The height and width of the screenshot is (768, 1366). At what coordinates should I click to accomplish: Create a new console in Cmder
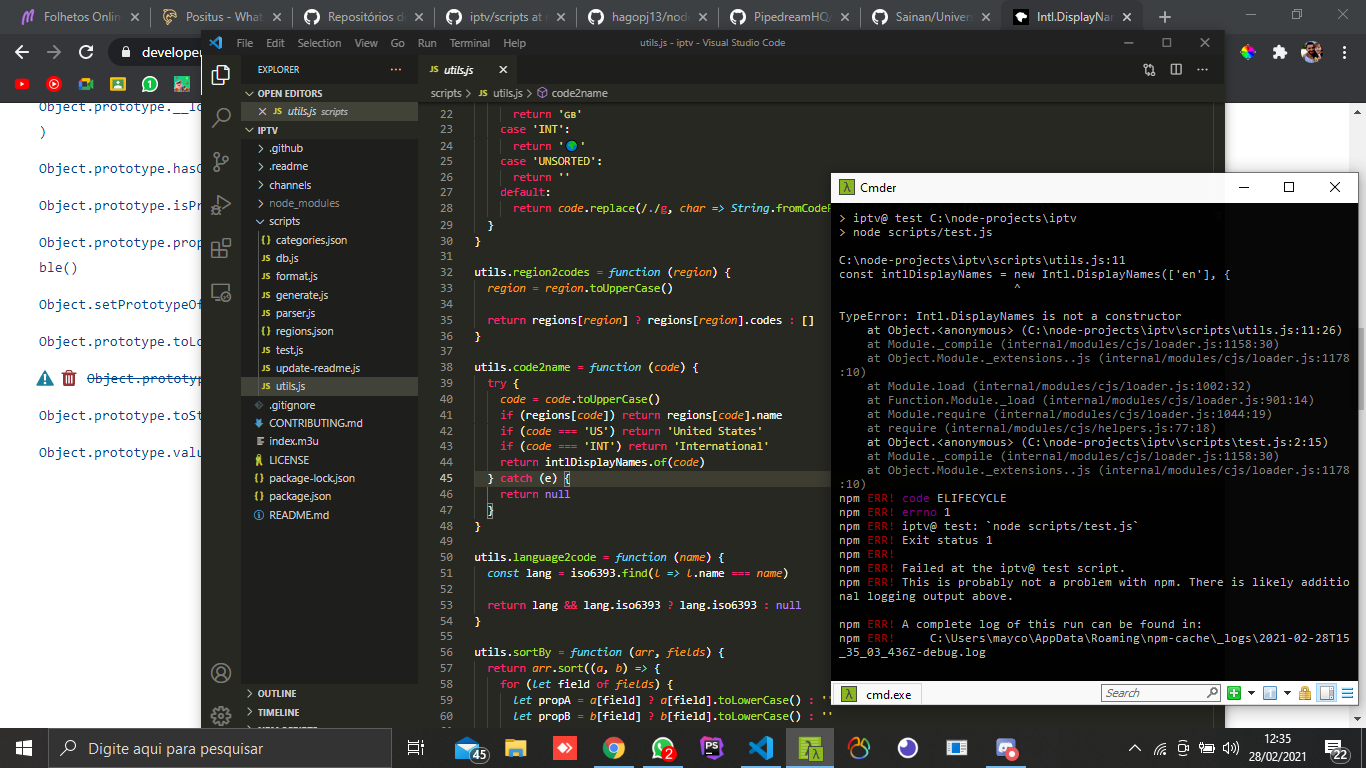pos(1234,693)
